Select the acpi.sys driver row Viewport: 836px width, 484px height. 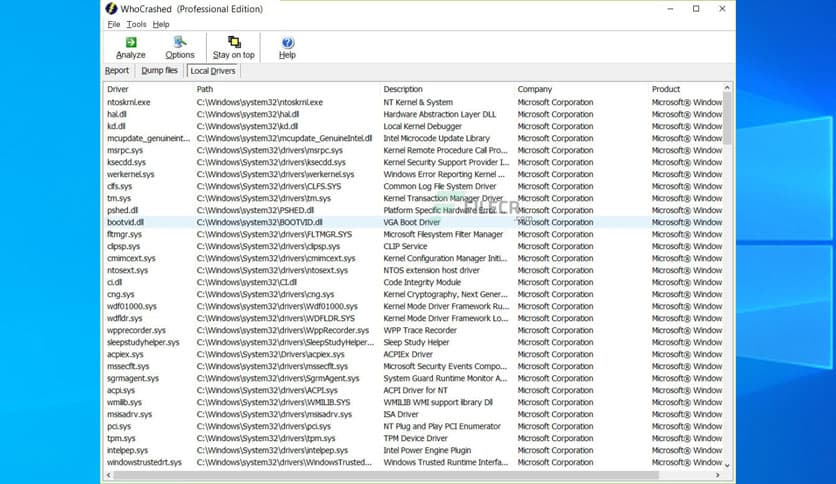click(x=414, y=390)
